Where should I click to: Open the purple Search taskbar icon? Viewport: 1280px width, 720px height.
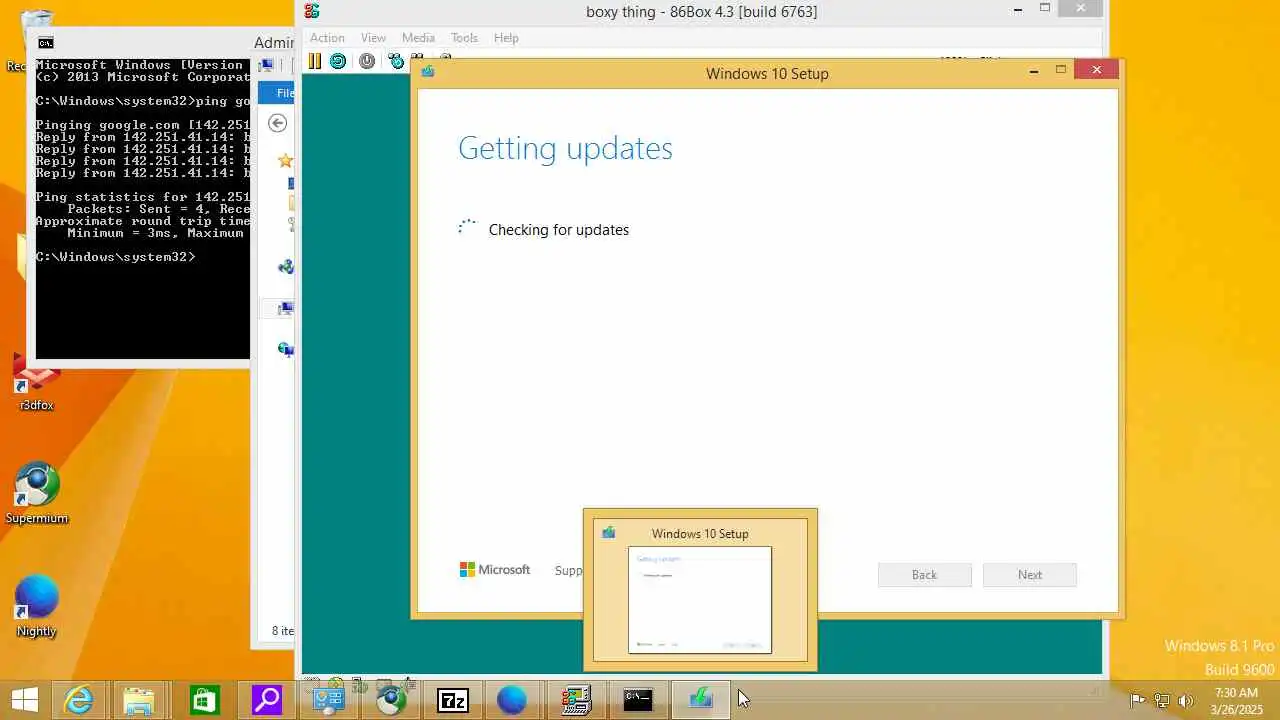coord(266,700)
